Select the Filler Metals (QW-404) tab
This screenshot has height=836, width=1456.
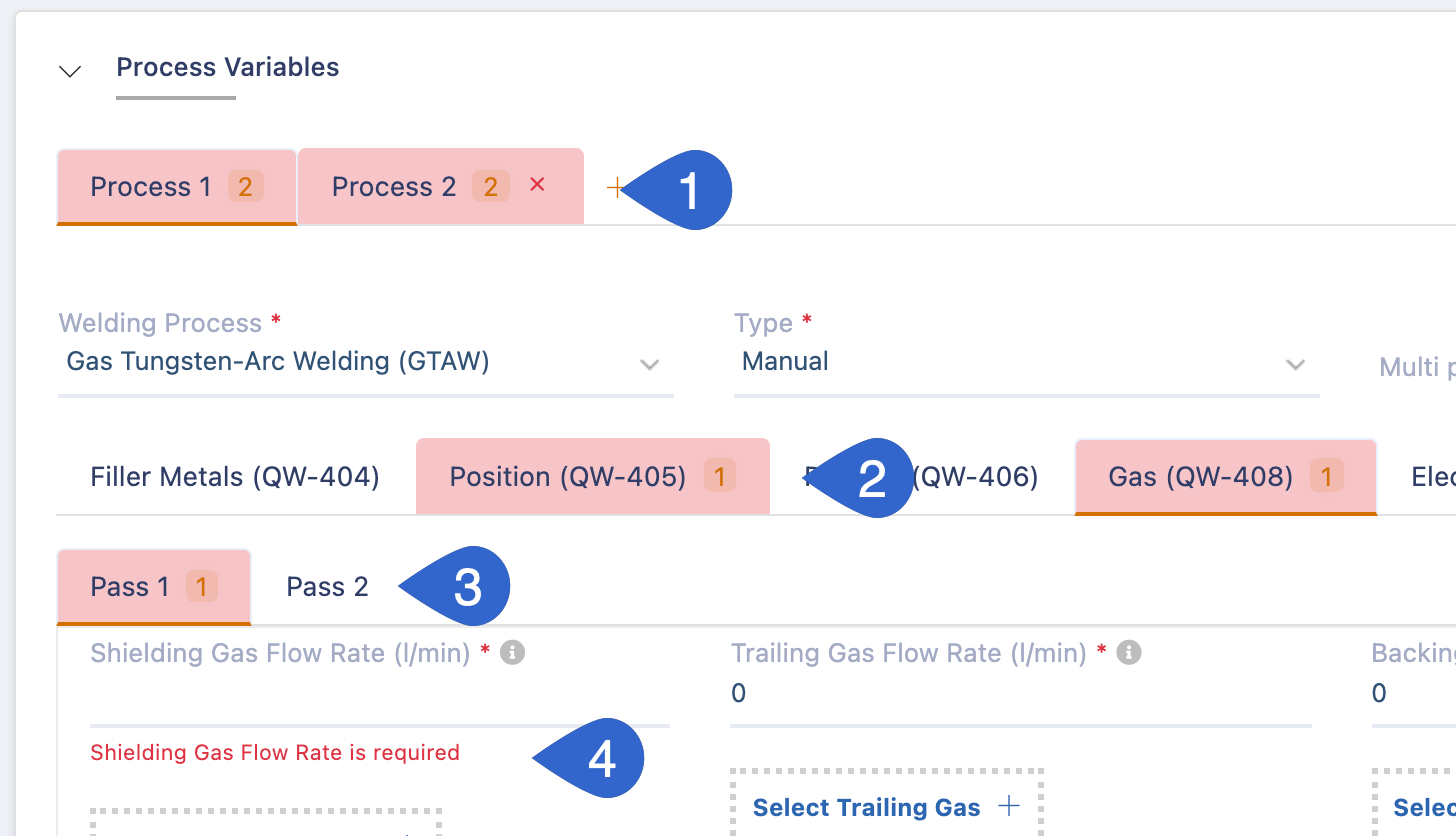point(235,477)
